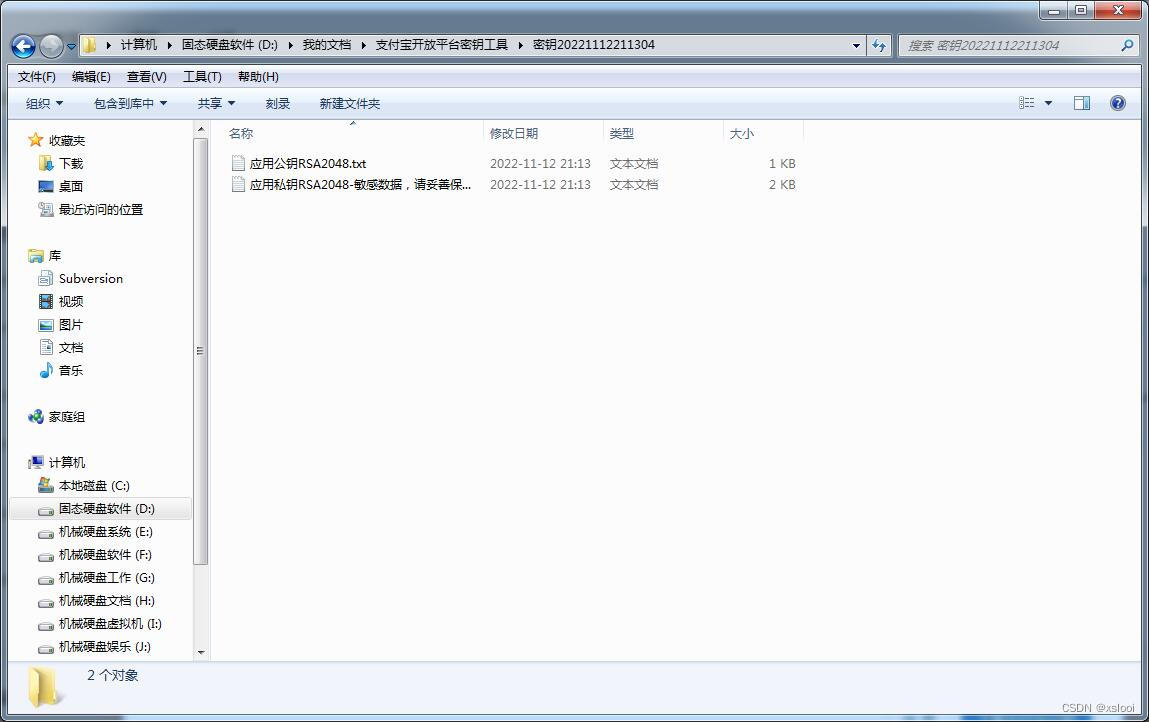The height and width of the screenshot is (722, 1149).
Task: Open the 工具(T) menu
Action: click(202, 77)
